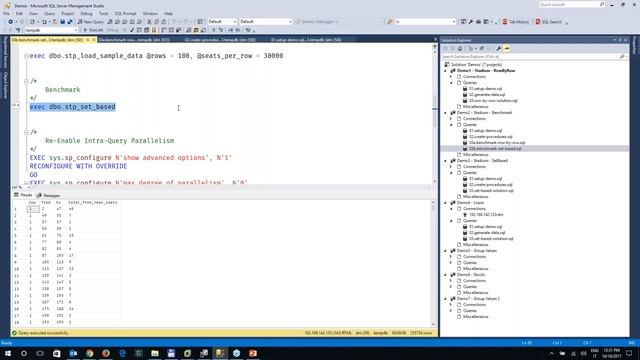Image resolution: width=640 pixels, height=360 pixels.
Task: Click the Task View taskbar icon
Action: click(40, 353)
